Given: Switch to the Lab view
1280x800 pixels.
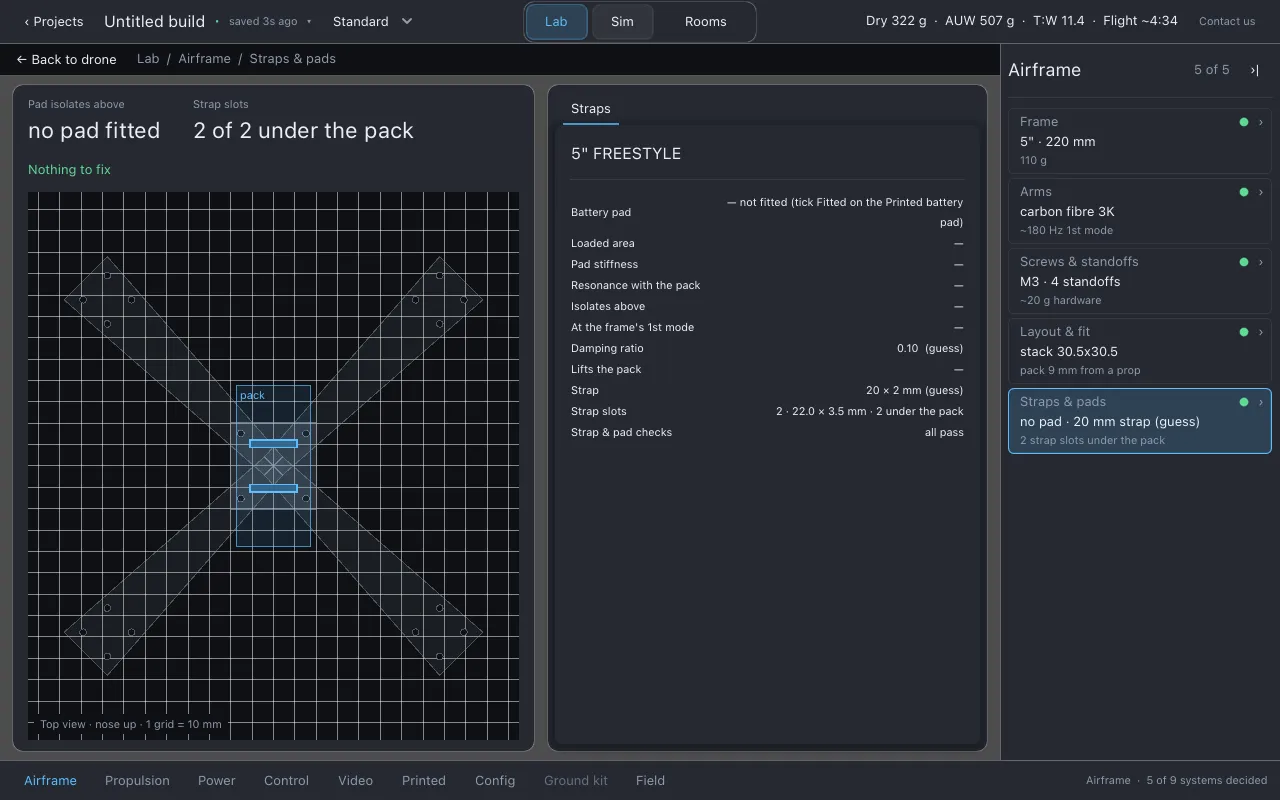Looking at the screenshot, I should (x=556, y=22).
